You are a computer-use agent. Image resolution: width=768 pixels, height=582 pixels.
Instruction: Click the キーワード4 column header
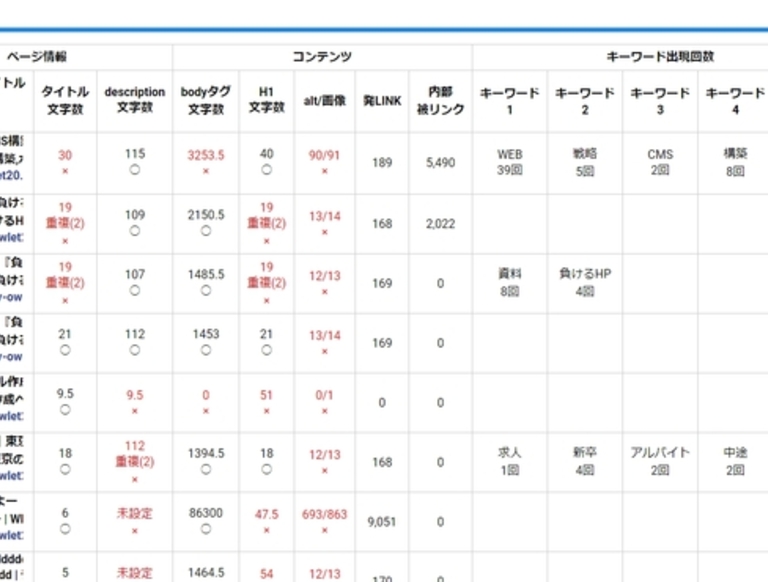(x=735, y=100)
